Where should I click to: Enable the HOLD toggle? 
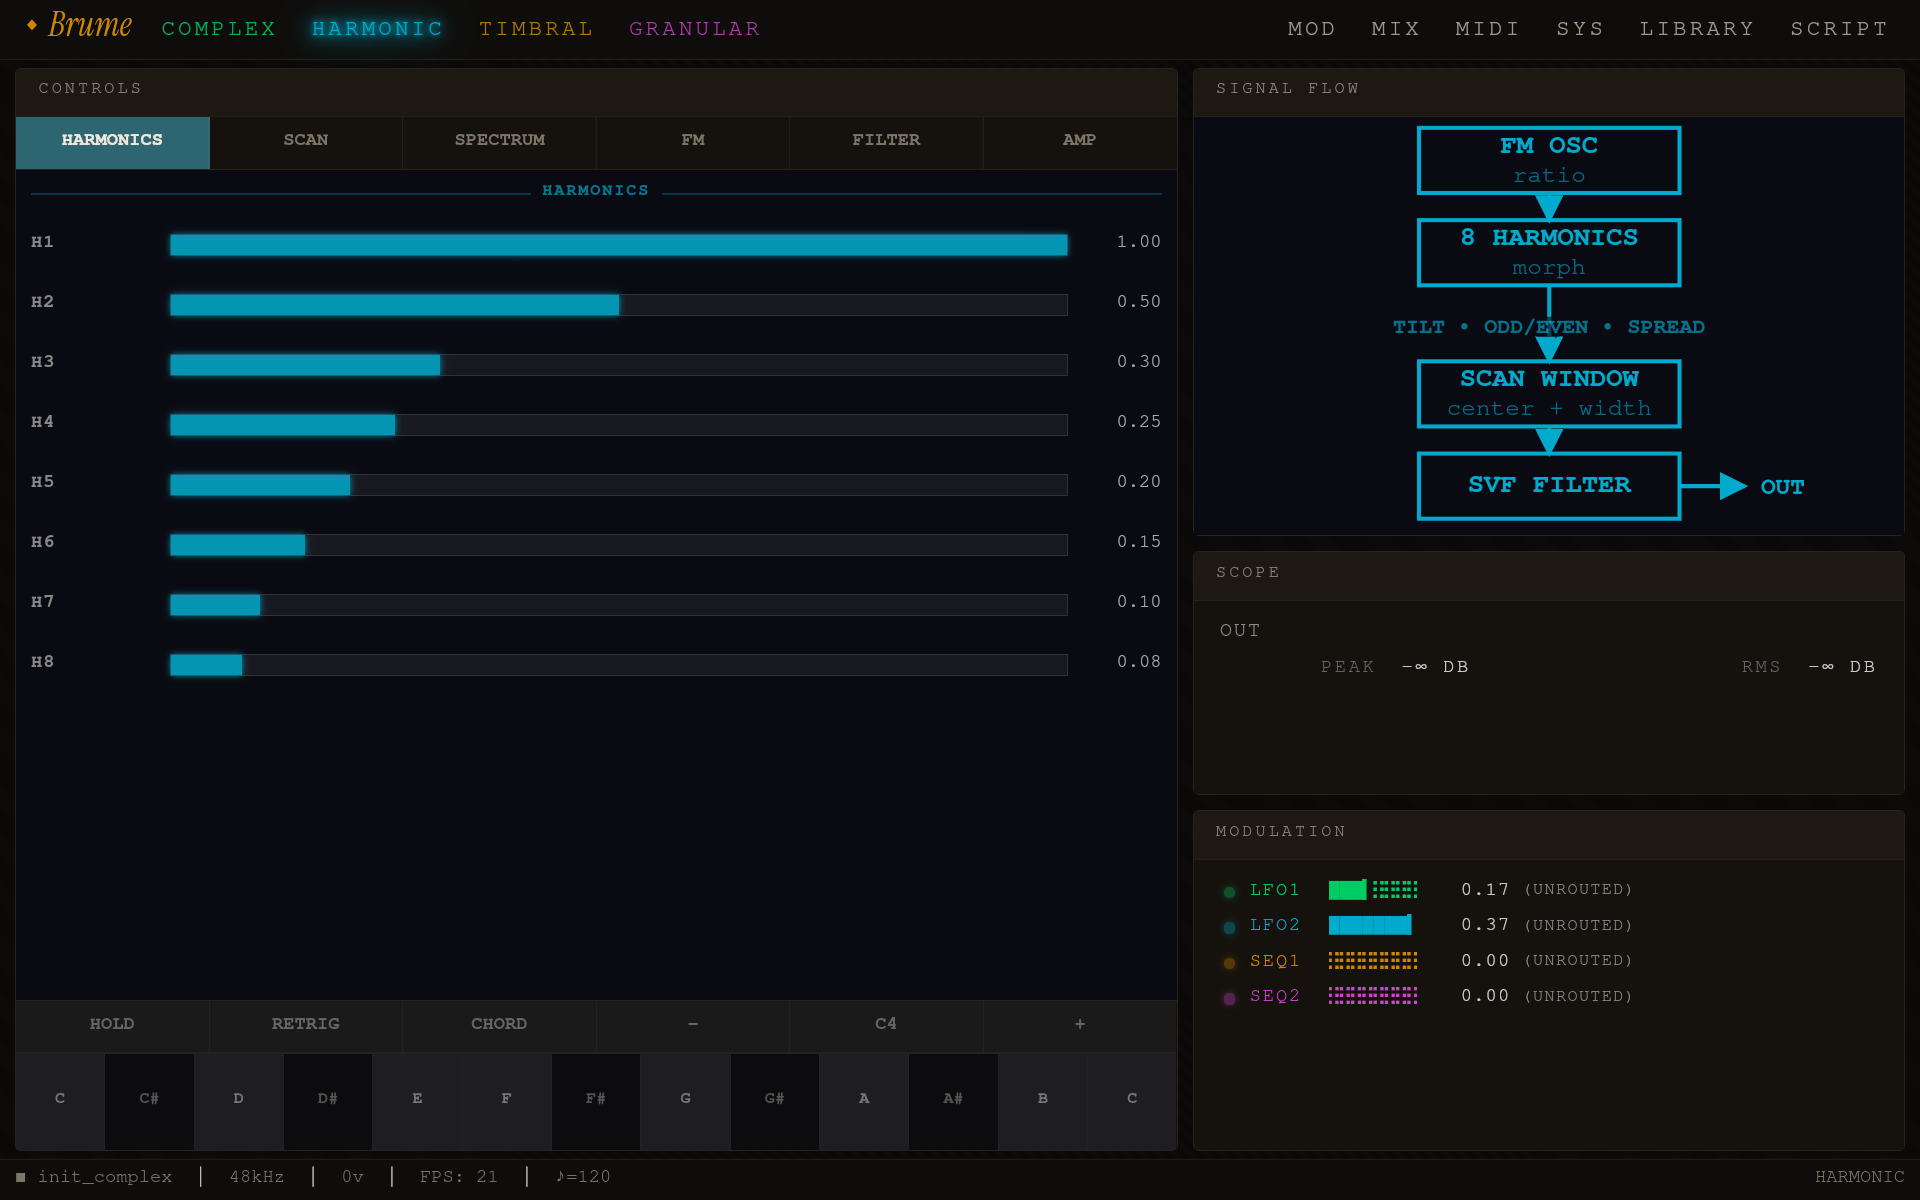point(112,1024)
